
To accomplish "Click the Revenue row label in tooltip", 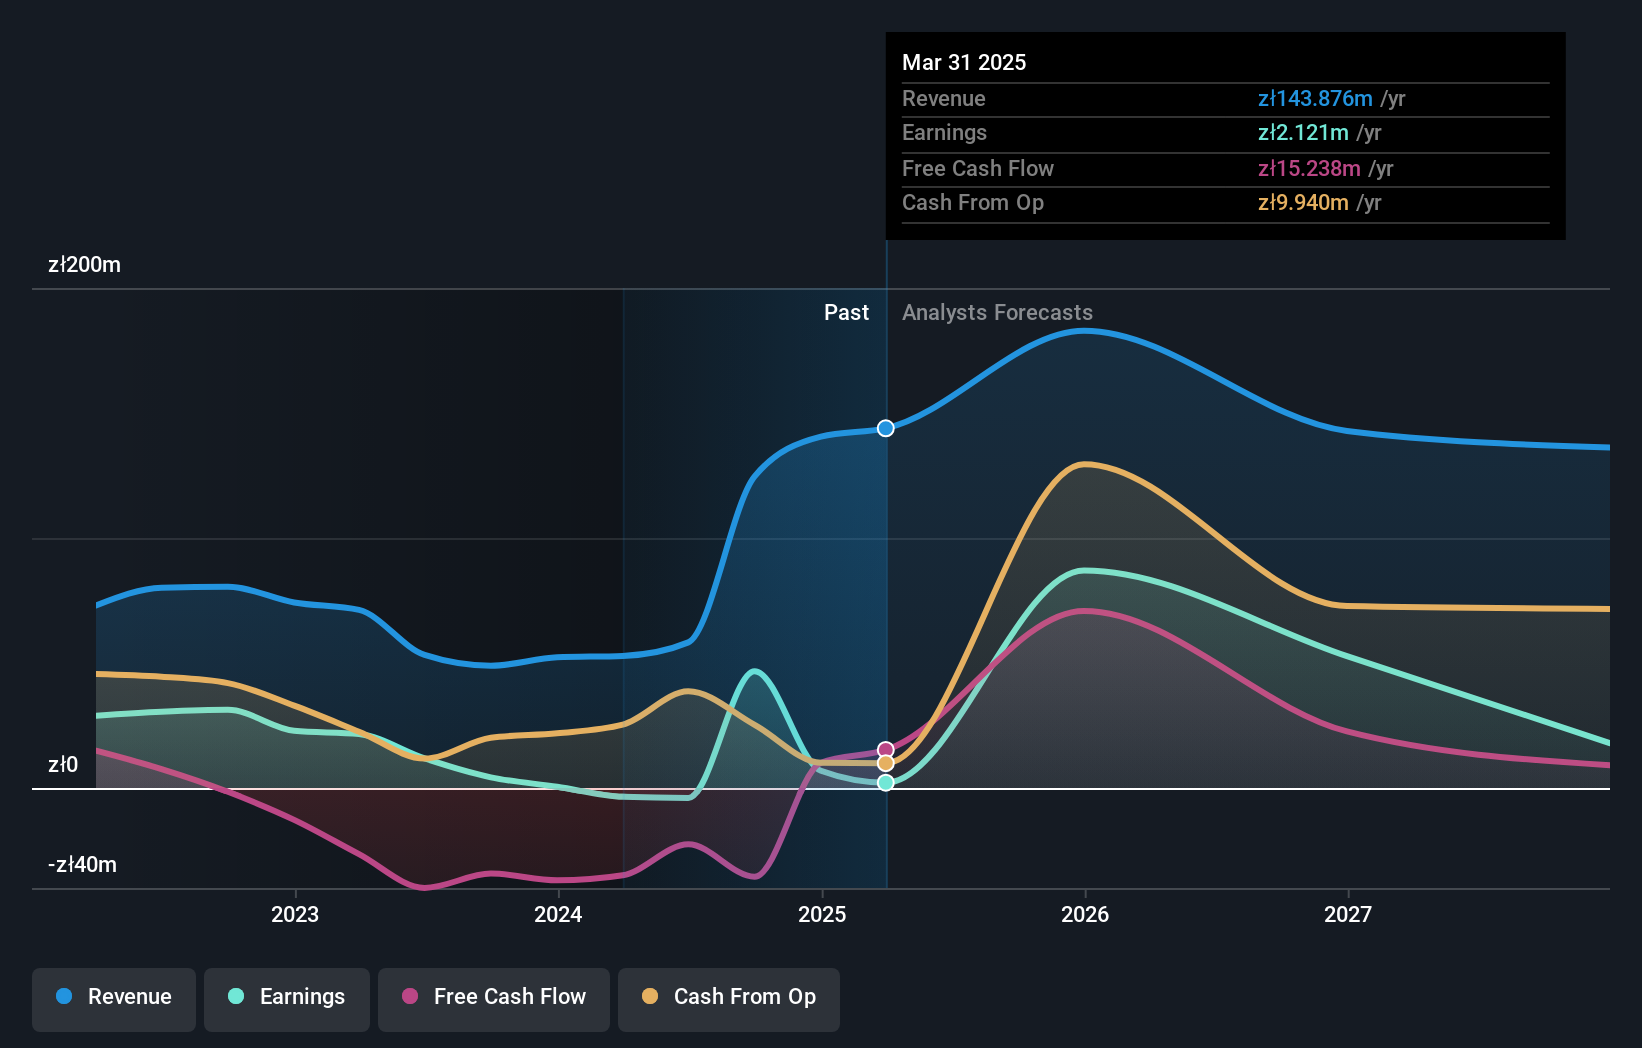I will tap(943, 99).
